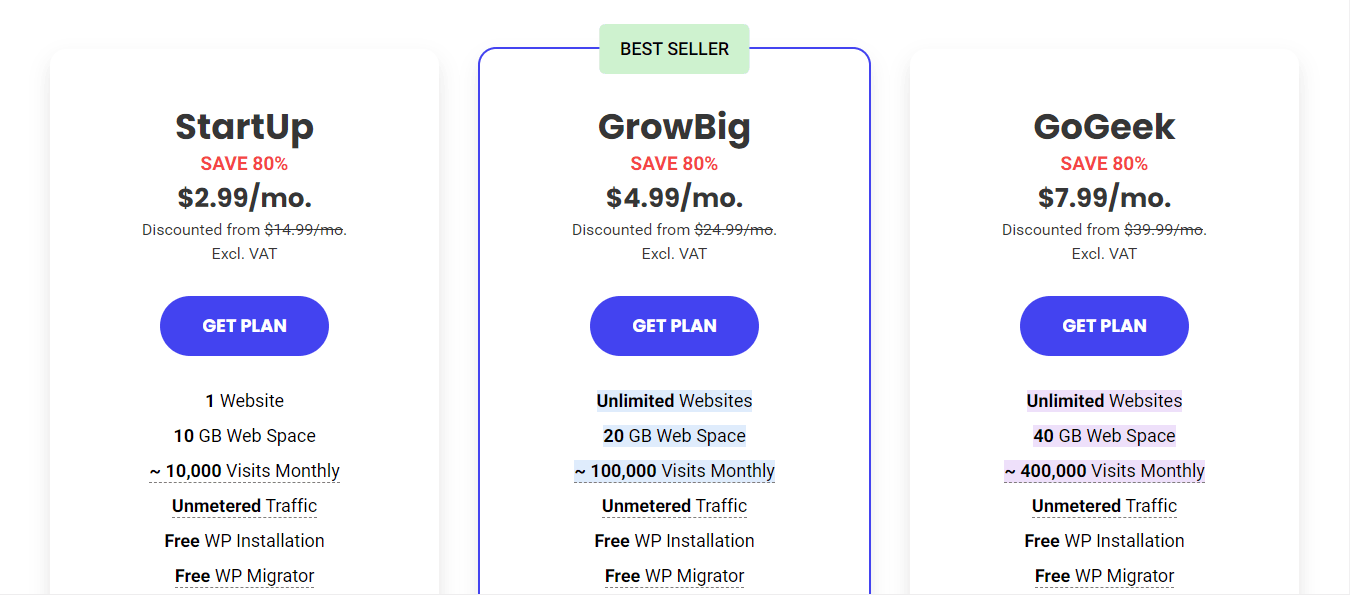1350x600 pixels.
Task: Click the BEST SELLER badge
Action: coord(674,49)
